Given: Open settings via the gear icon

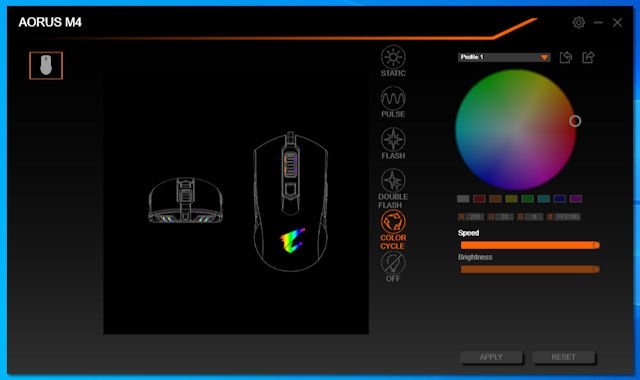Looking at the screenshot, I should [578, 22].
